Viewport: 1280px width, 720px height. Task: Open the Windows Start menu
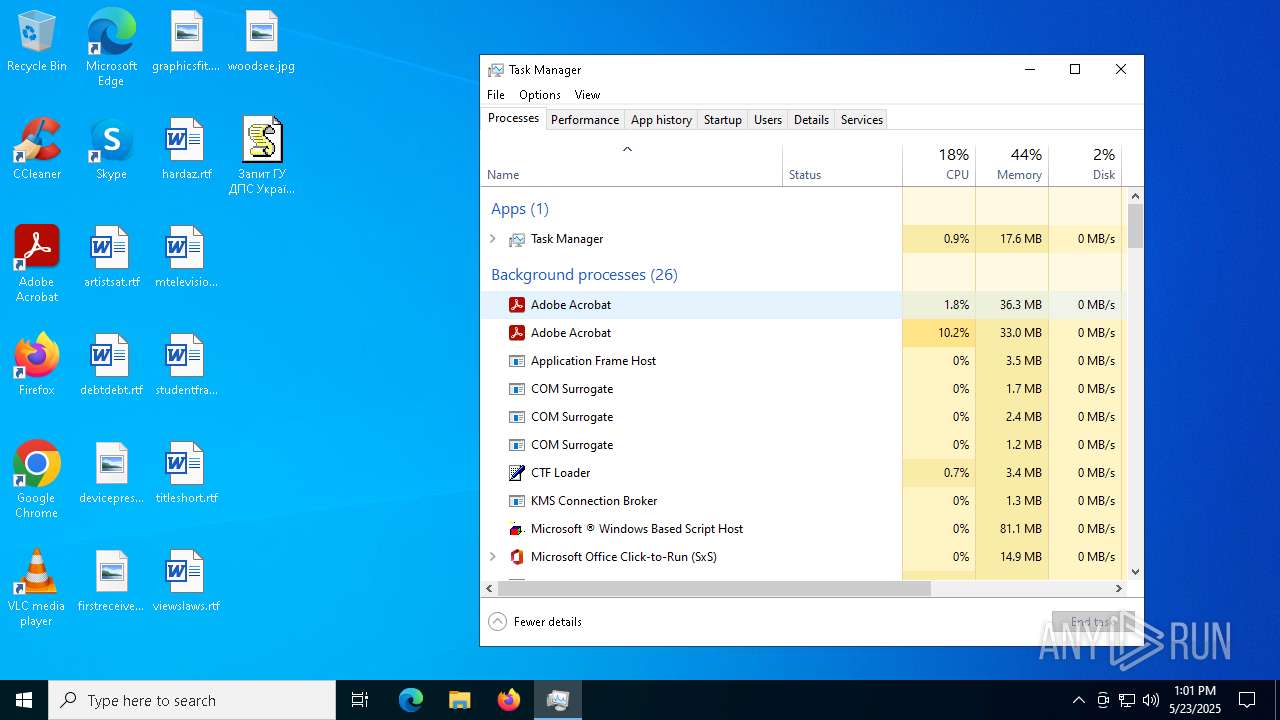24,700
